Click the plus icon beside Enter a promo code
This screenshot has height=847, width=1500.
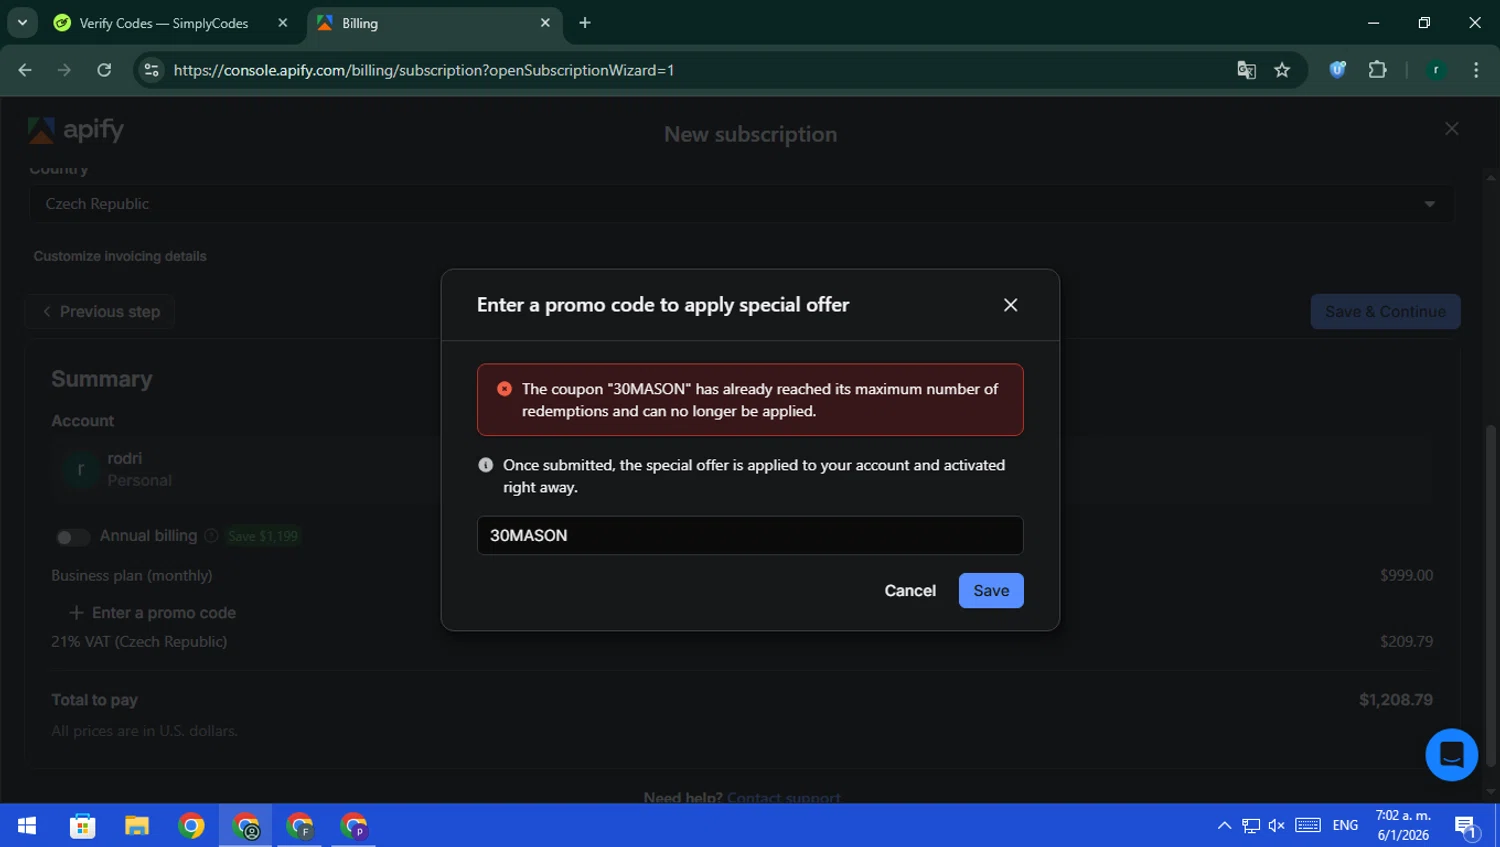[x=76, y=612]
